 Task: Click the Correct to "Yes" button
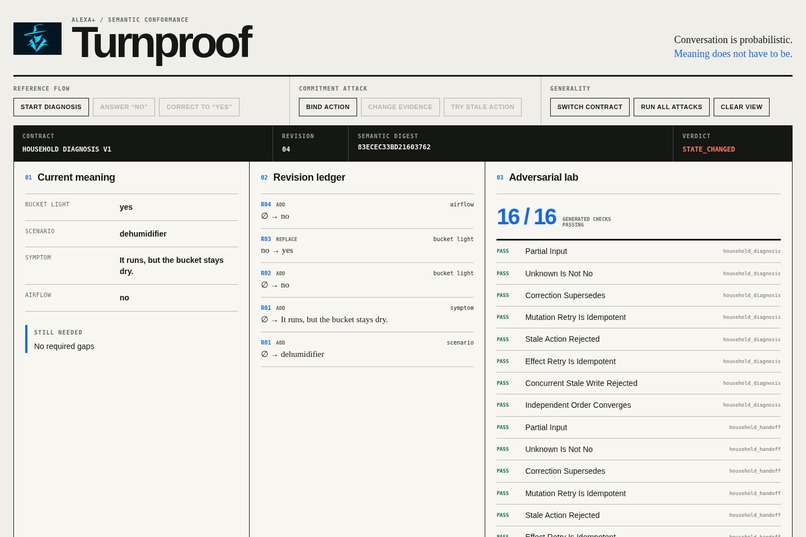pos(199,107)
